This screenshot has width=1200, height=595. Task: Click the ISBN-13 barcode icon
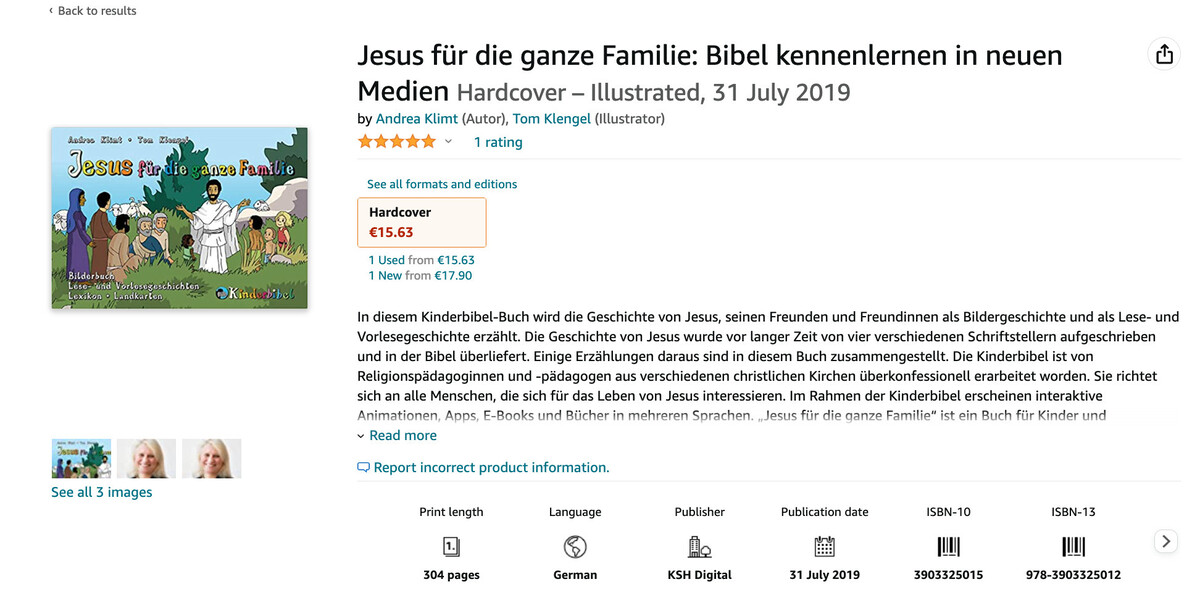1073,546
